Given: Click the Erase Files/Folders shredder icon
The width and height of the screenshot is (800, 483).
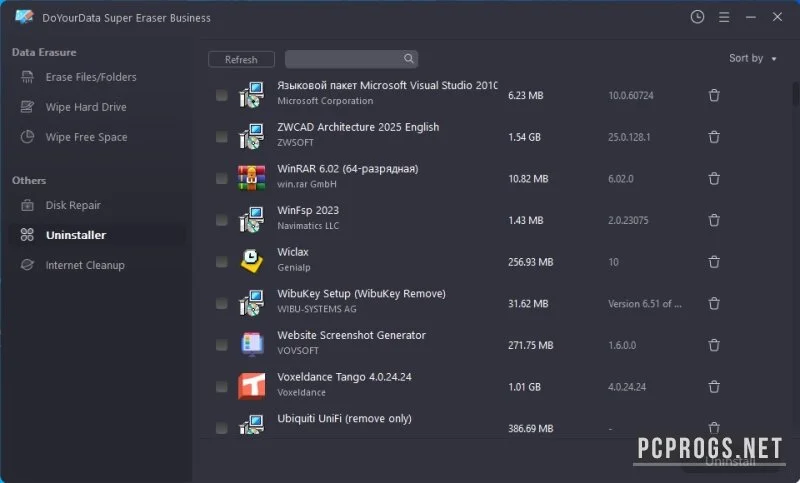Looking at the screenshot, I should click(x=27, y=77).
